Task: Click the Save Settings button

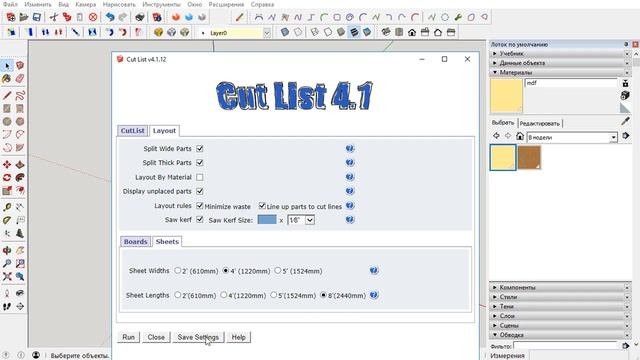Action: pos(198,337)
